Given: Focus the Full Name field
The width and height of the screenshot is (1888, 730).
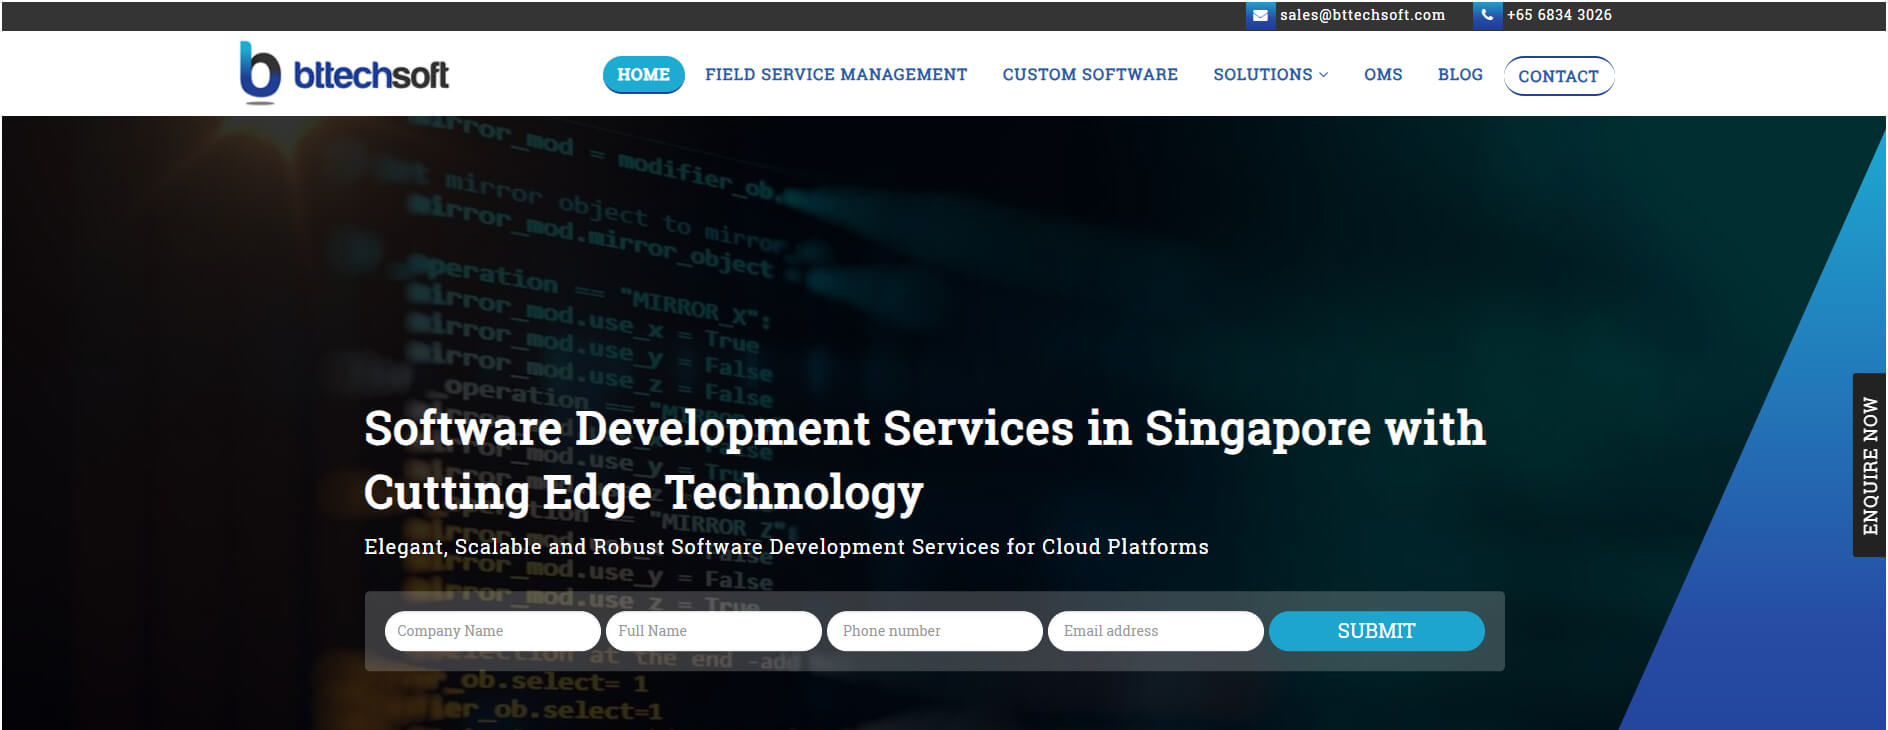Looking at the screenshot, I should point(714,631).
